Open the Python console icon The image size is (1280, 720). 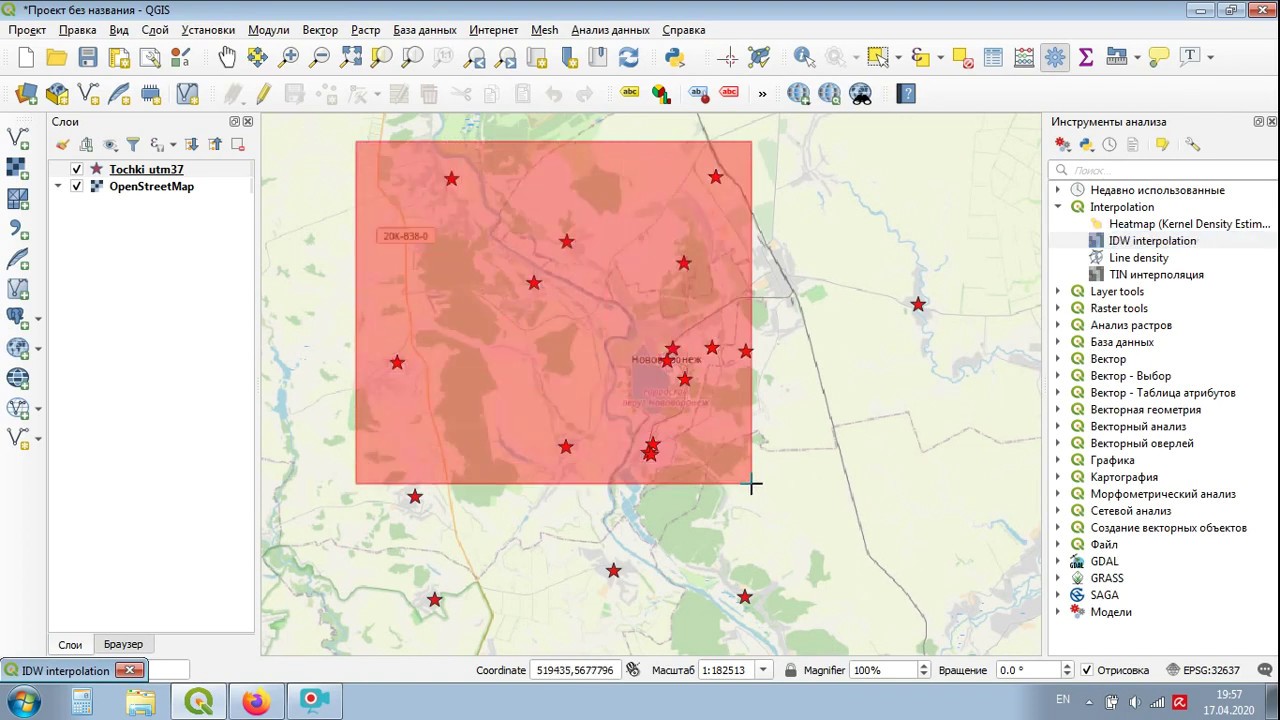click(675, 57)
